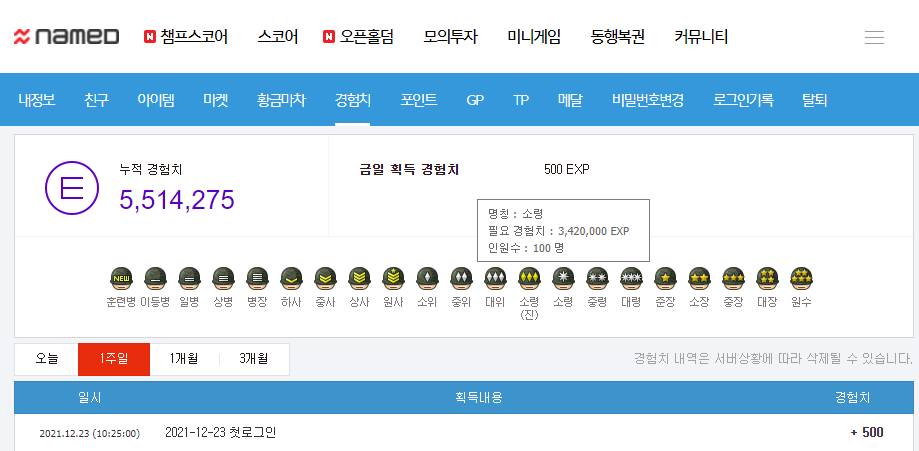Click the Named logo
Image resolution: width=919 pixels, height=451 pixels.
[66, 37]
